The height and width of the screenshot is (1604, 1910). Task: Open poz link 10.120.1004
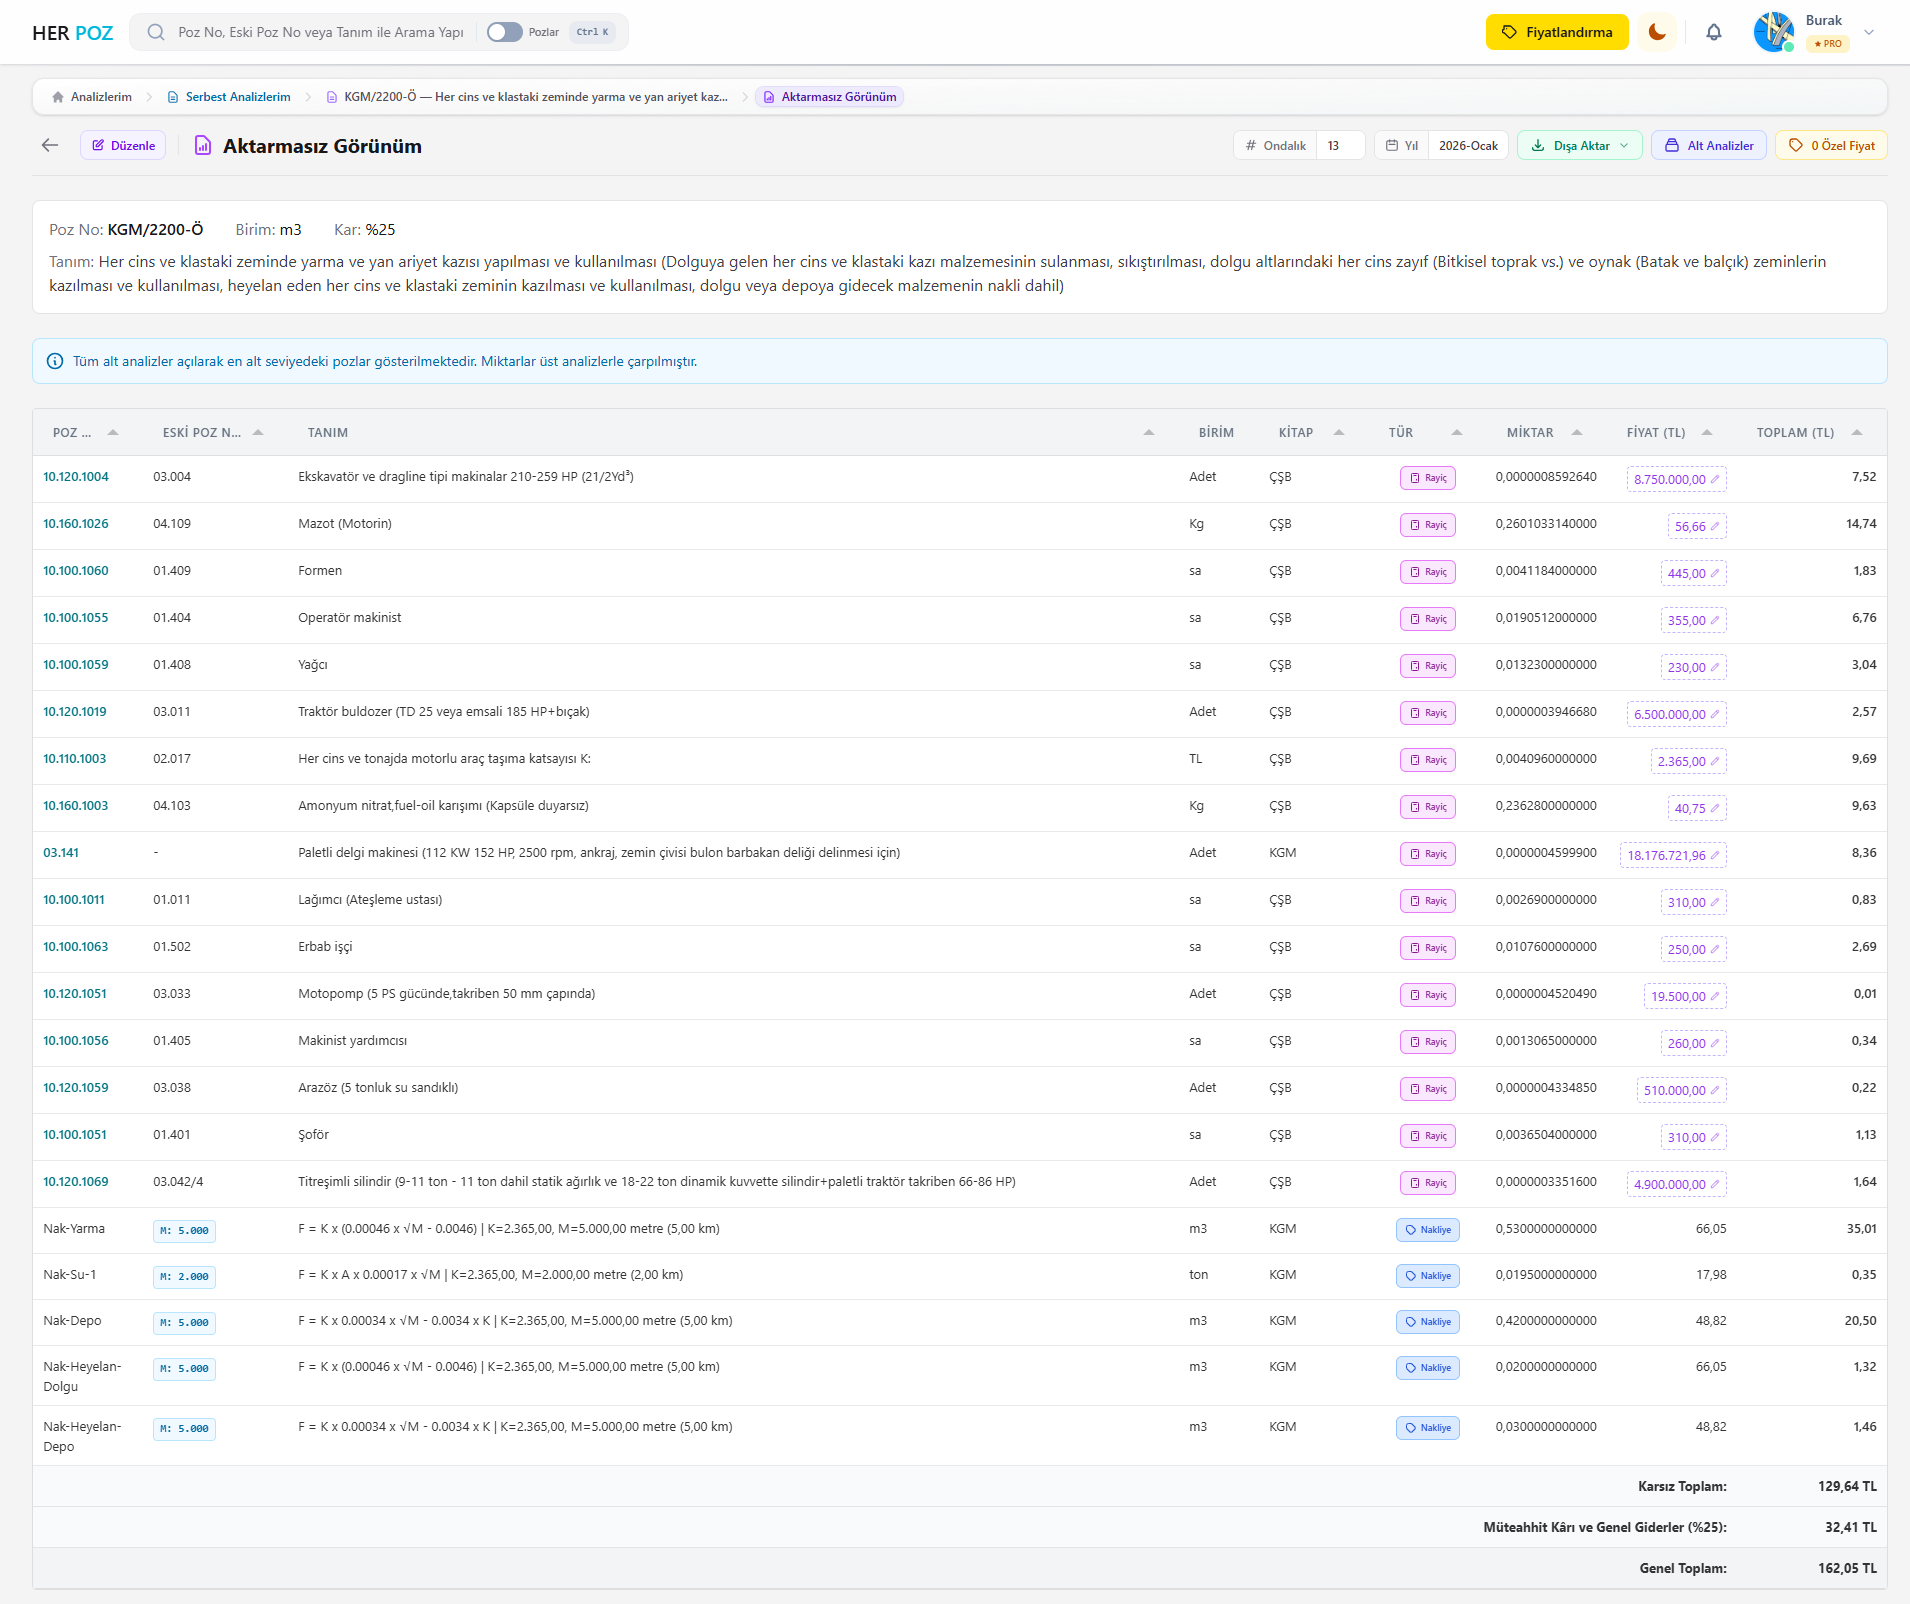76,477
